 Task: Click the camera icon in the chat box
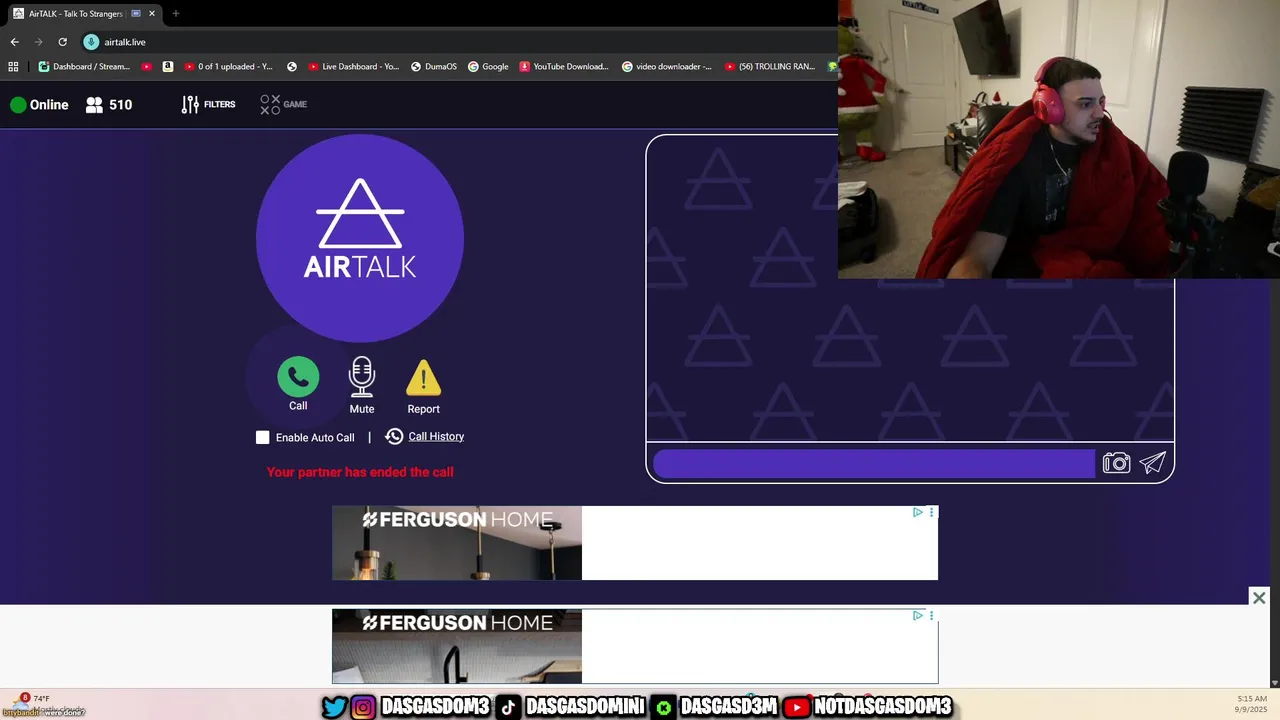pyautogui.click(x=1116, y=463)
